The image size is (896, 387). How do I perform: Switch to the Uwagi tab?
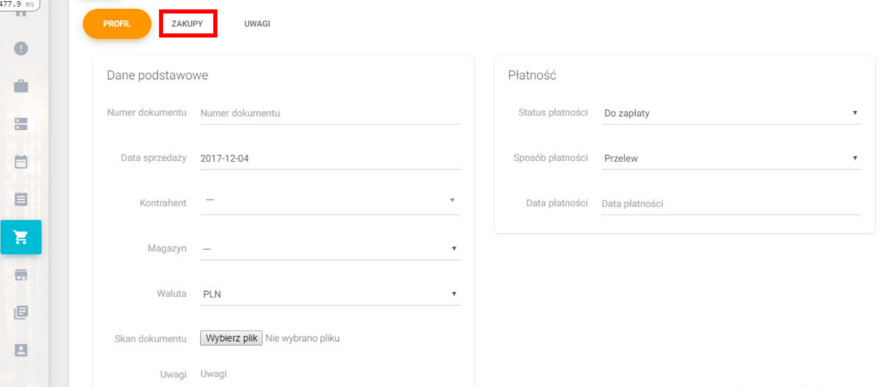pos(257,24)
